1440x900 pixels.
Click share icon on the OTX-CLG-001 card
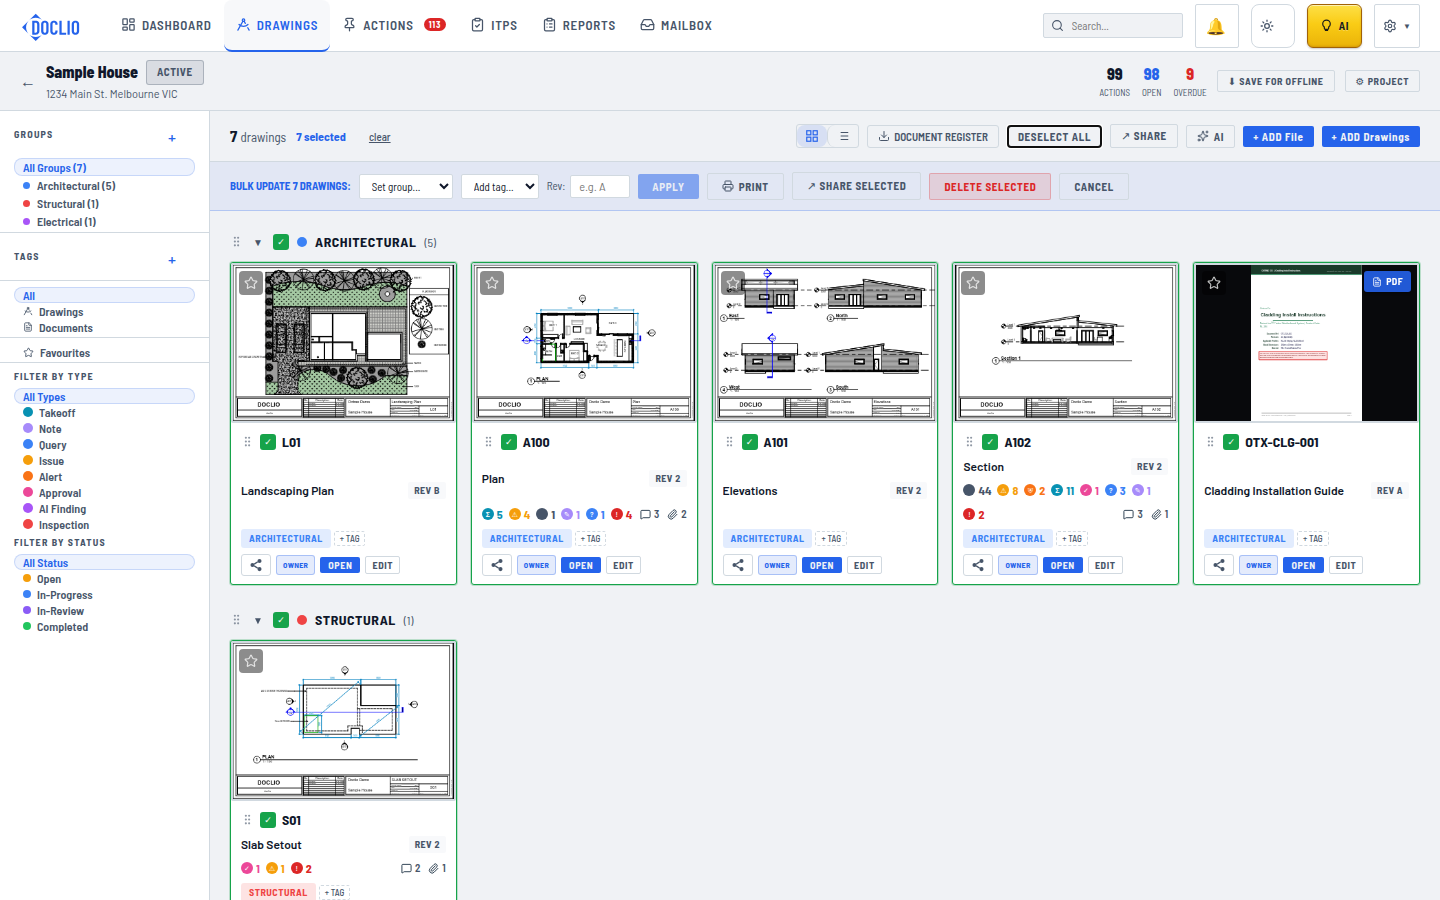pyautogui.click(x=1219, y=565)
